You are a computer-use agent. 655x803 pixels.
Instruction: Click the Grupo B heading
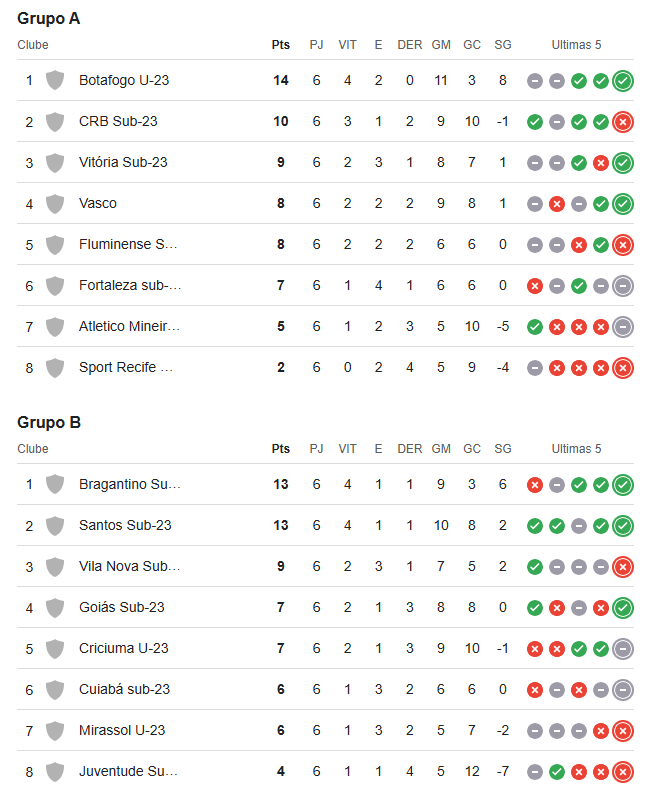[x=49, y=422]
